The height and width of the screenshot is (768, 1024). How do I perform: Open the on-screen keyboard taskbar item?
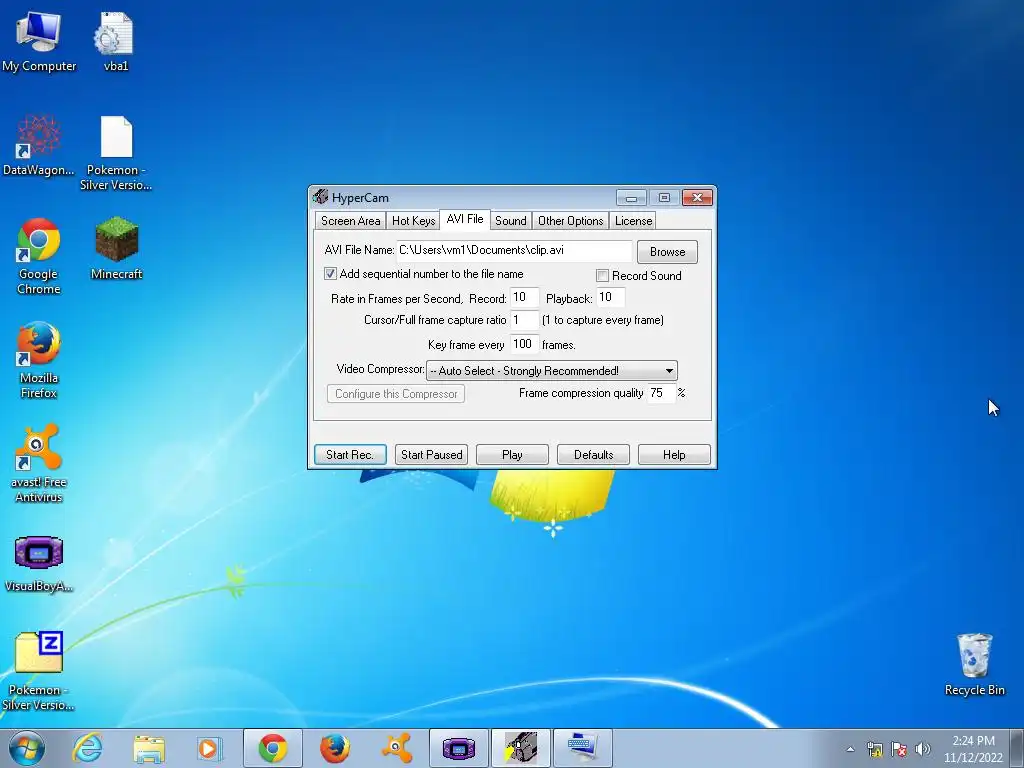(x=583, y=748)
